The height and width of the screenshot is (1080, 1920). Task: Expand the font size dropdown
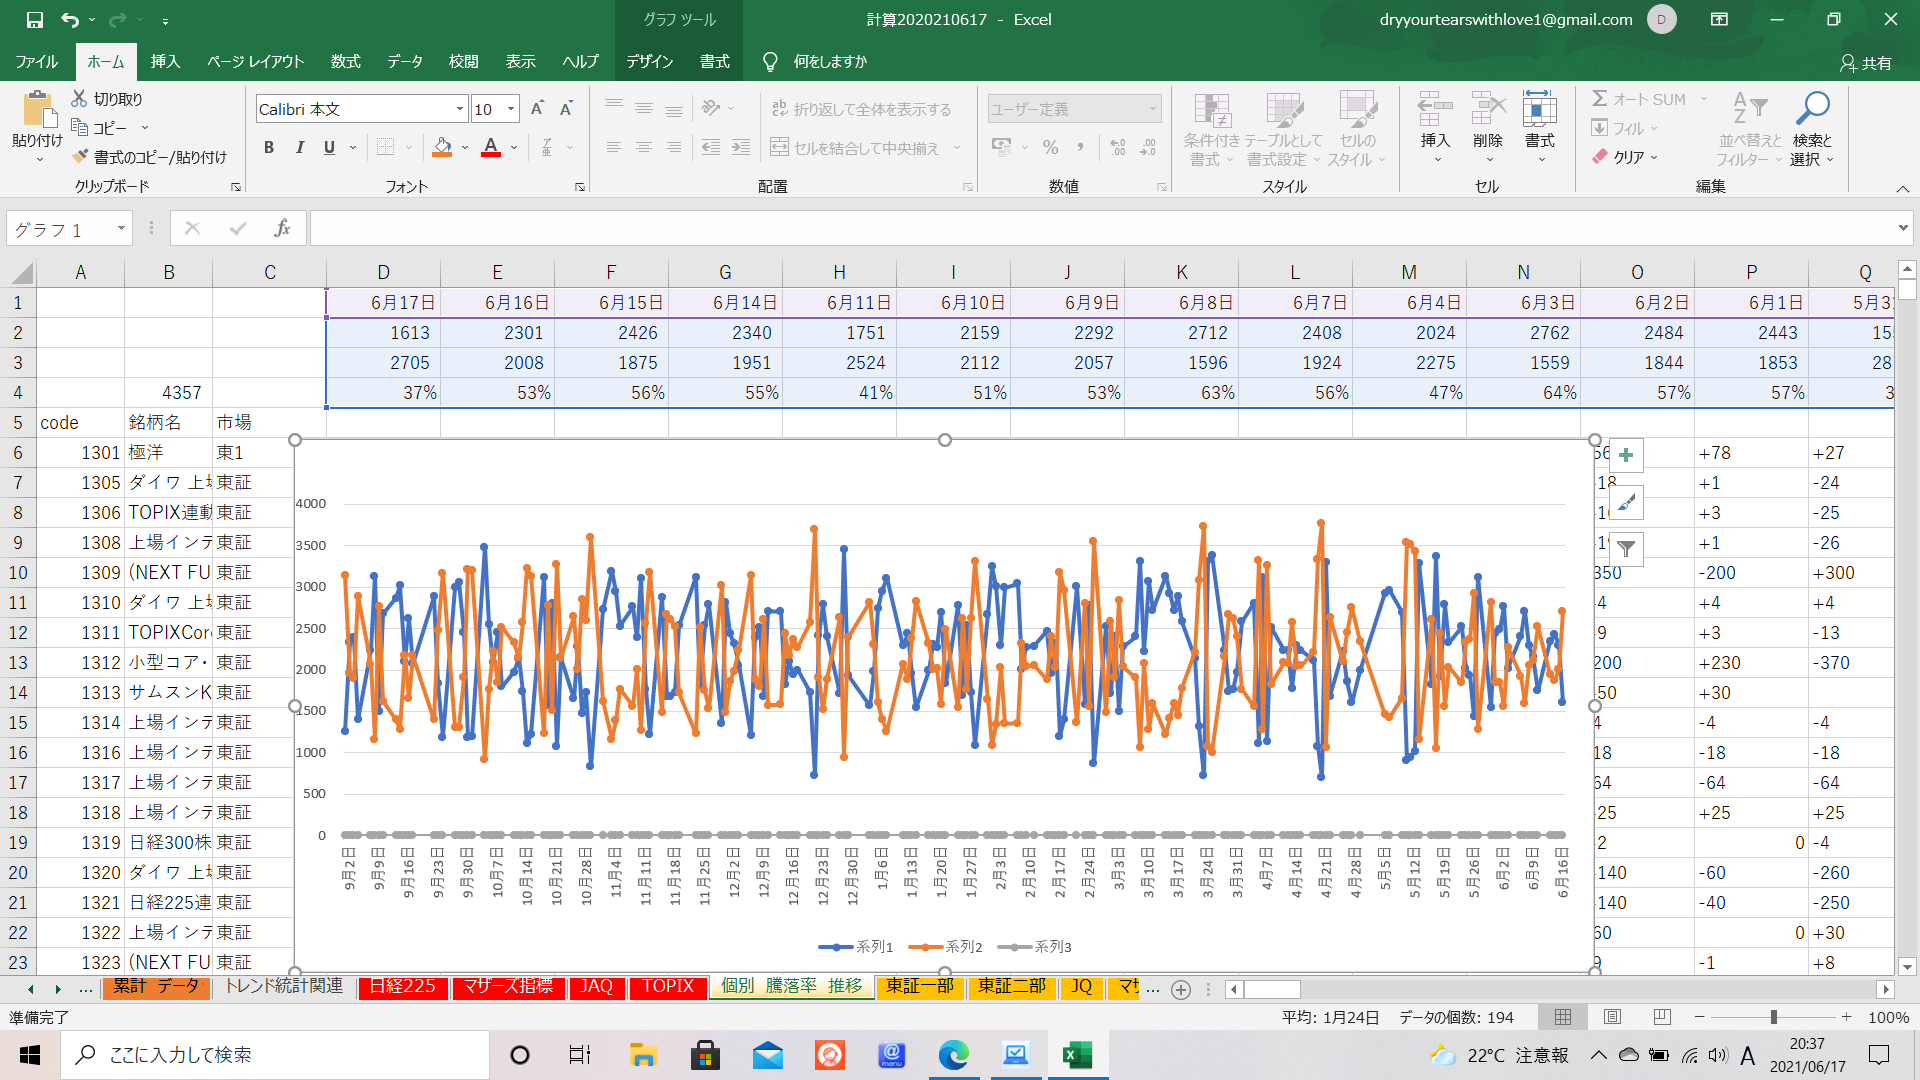pyautogui.click(x=511, y=109)
